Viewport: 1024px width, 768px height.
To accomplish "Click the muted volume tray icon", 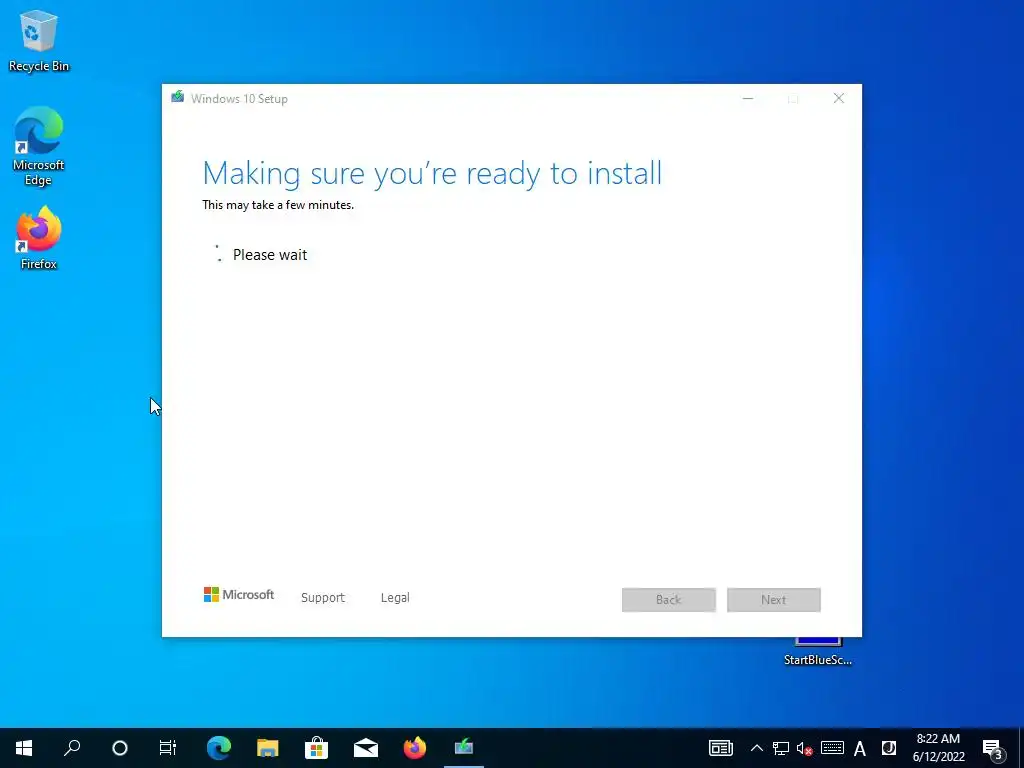I will click(x=805, y=748).
